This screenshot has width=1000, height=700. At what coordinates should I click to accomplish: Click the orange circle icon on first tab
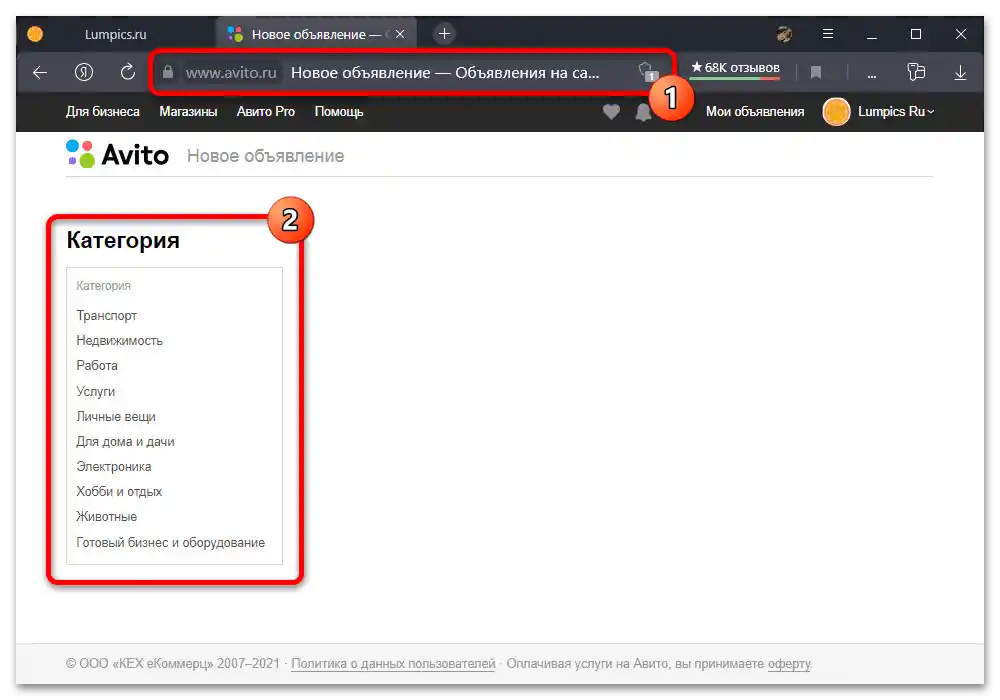point(35,34)
